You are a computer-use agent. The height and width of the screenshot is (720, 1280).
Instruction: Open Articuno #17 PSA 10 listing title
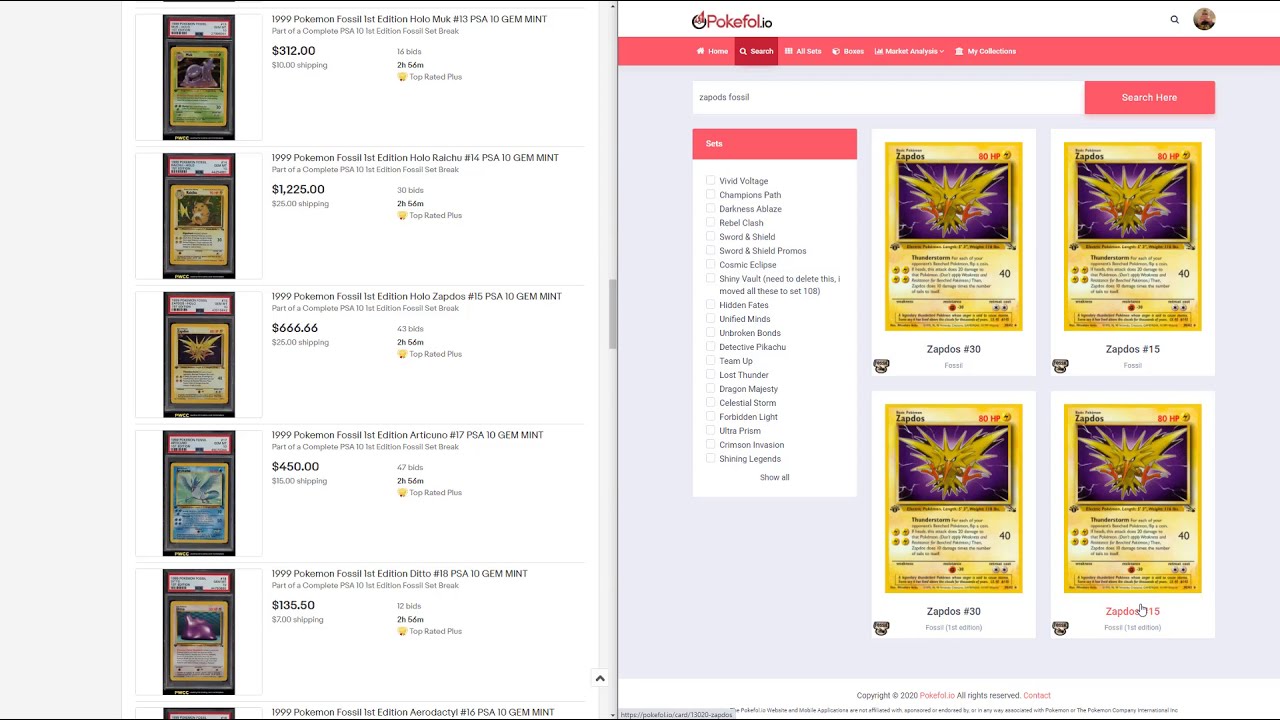(x=407, y=435)
